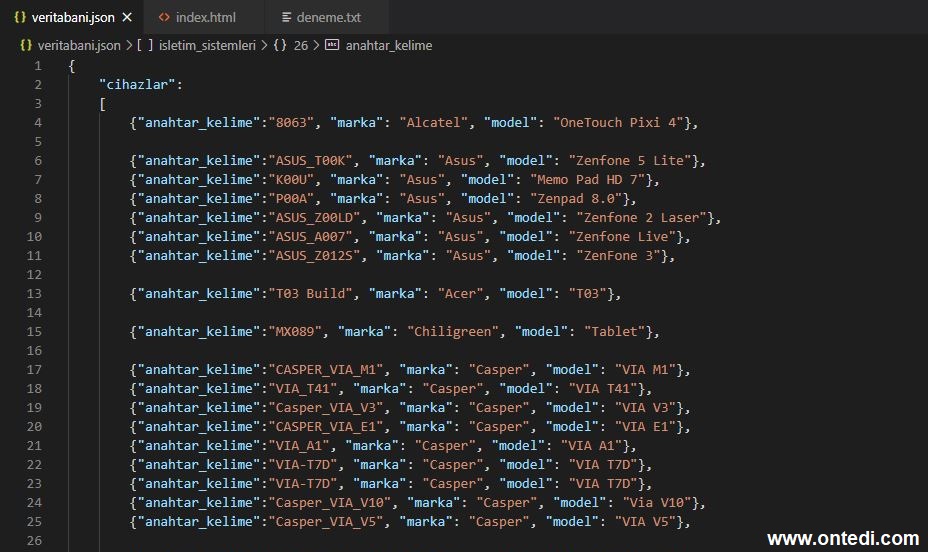Click "Zenfone Live" model value

point(622,236)
